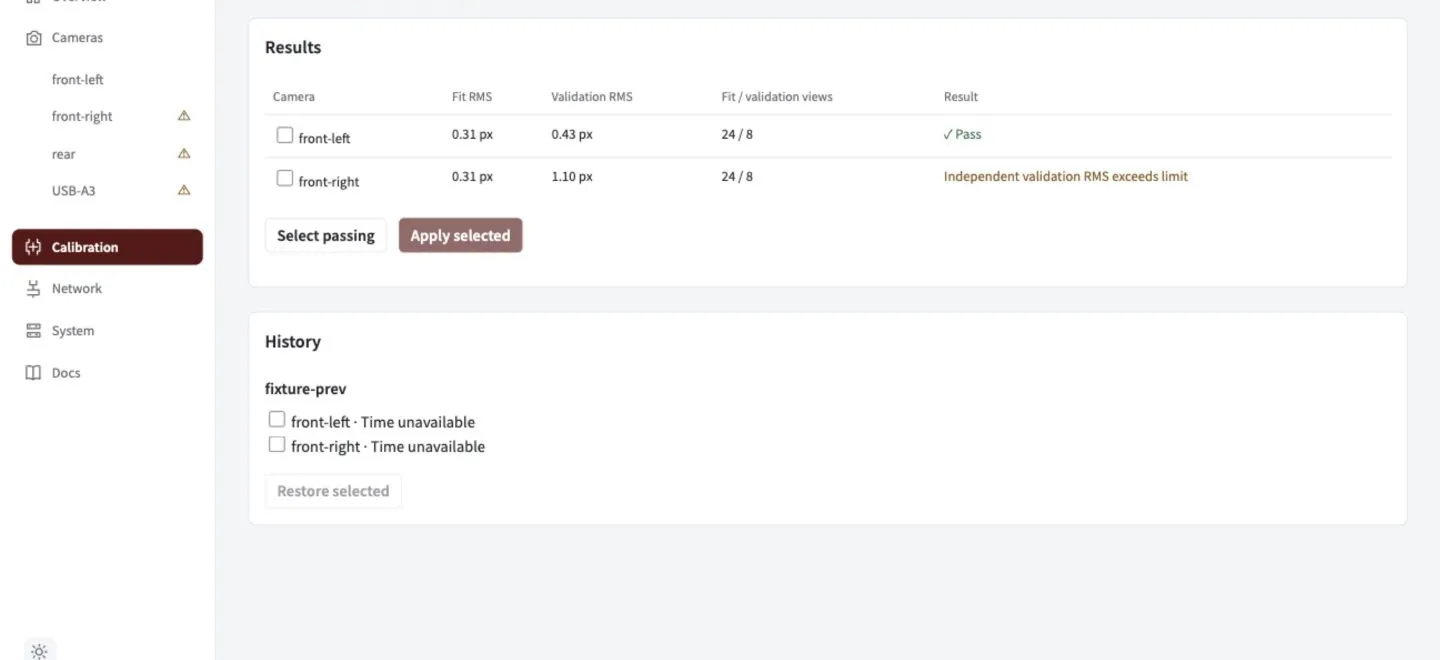The width and height of the screenshot is (1440, 660).
Task: Click the warning triangle next to rear
Action: (184, 154)
